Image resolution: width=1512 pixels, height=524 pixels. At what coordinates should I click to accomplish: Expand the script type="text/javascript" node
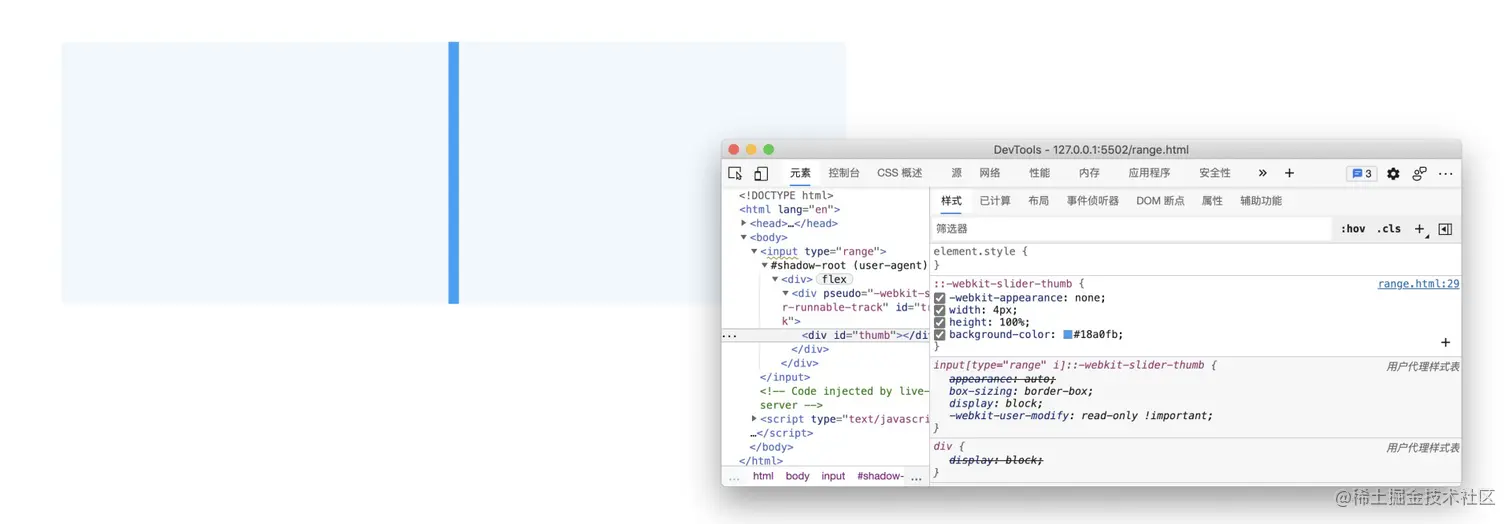tap(755, 419)
